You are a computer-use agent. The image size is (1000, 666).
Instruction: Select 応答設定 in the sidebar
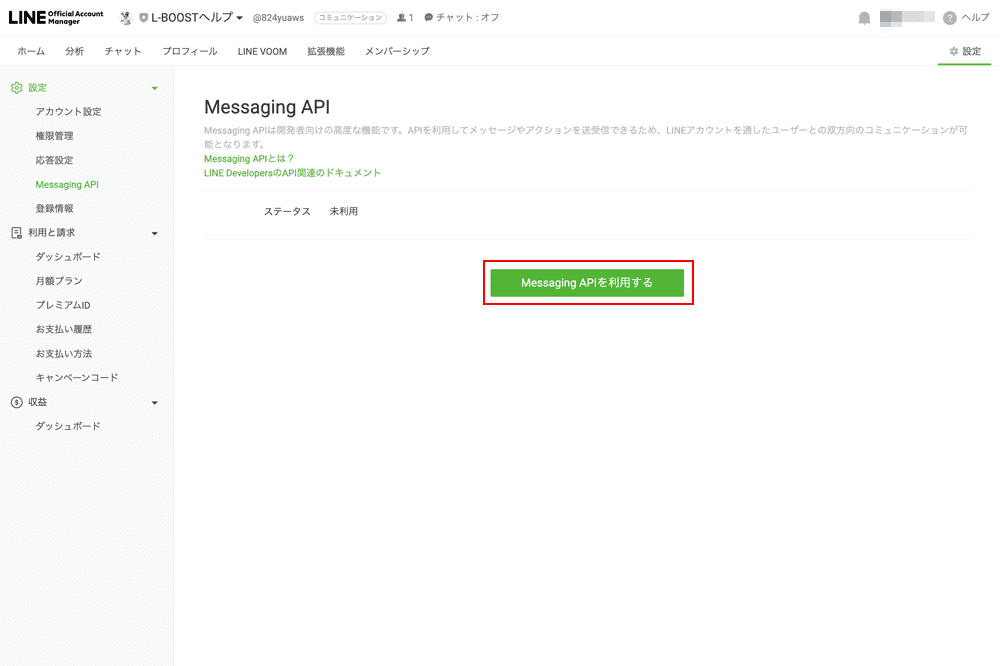[54, 160]
